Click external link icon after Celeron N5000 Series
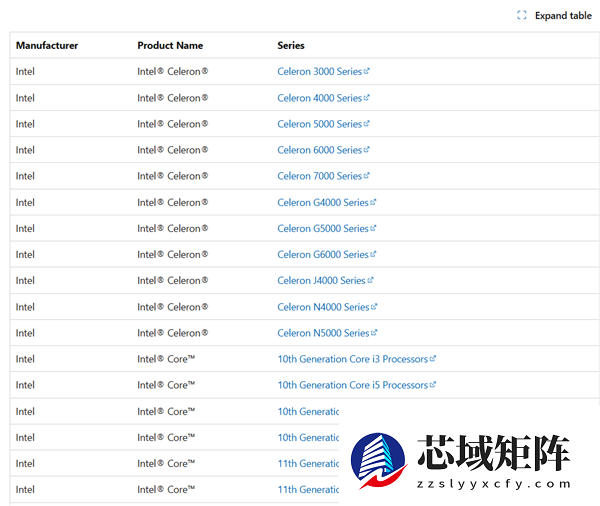Viewport: 600px width, 506px height. tap(374, 333)
